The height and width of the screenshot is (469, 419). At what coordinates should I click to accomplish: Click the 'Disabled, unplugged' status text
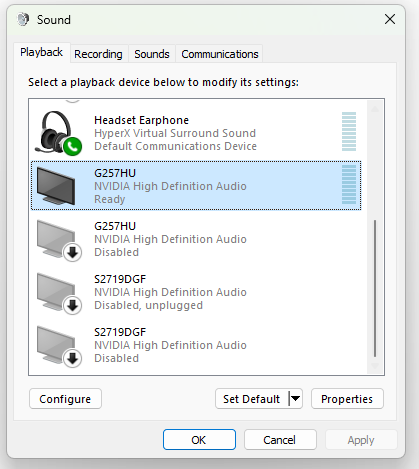pyautogui.click(x=148, y=305)
